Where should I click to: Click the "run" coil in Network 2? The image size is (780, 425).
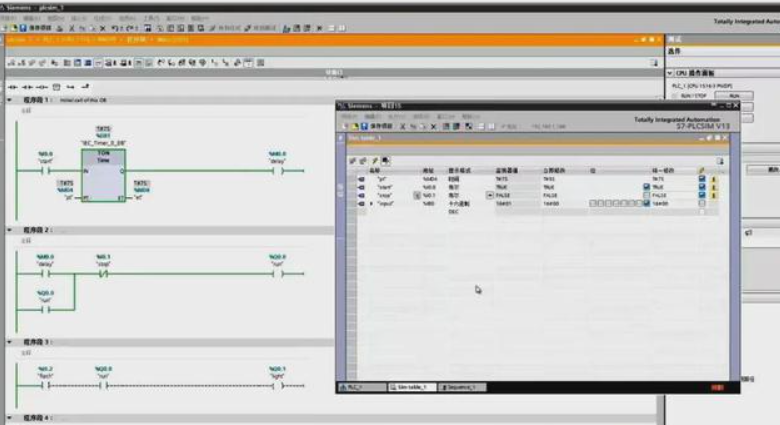(278, 274)
